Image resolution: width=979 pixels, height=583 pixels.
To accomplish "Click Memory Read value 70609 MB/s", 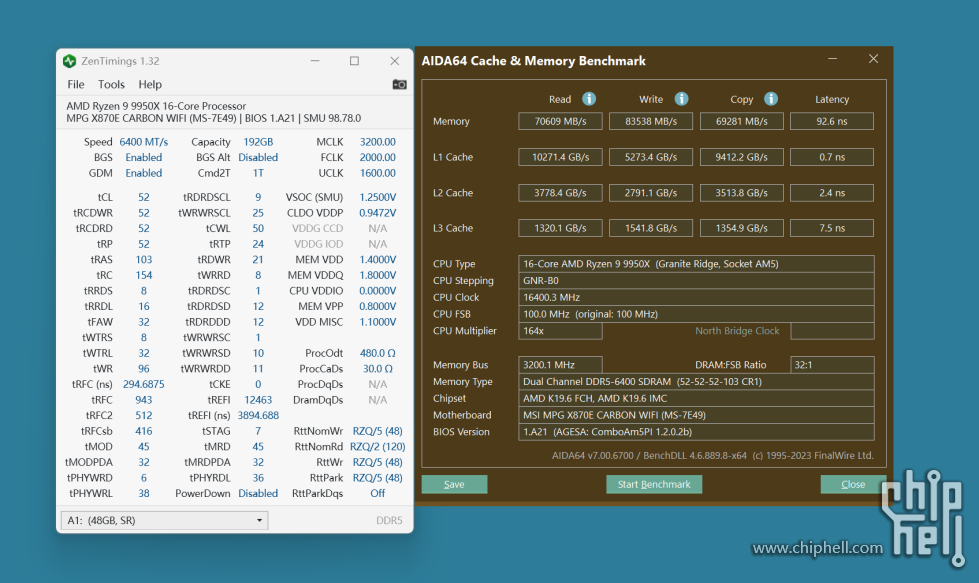I will [560, 121].
